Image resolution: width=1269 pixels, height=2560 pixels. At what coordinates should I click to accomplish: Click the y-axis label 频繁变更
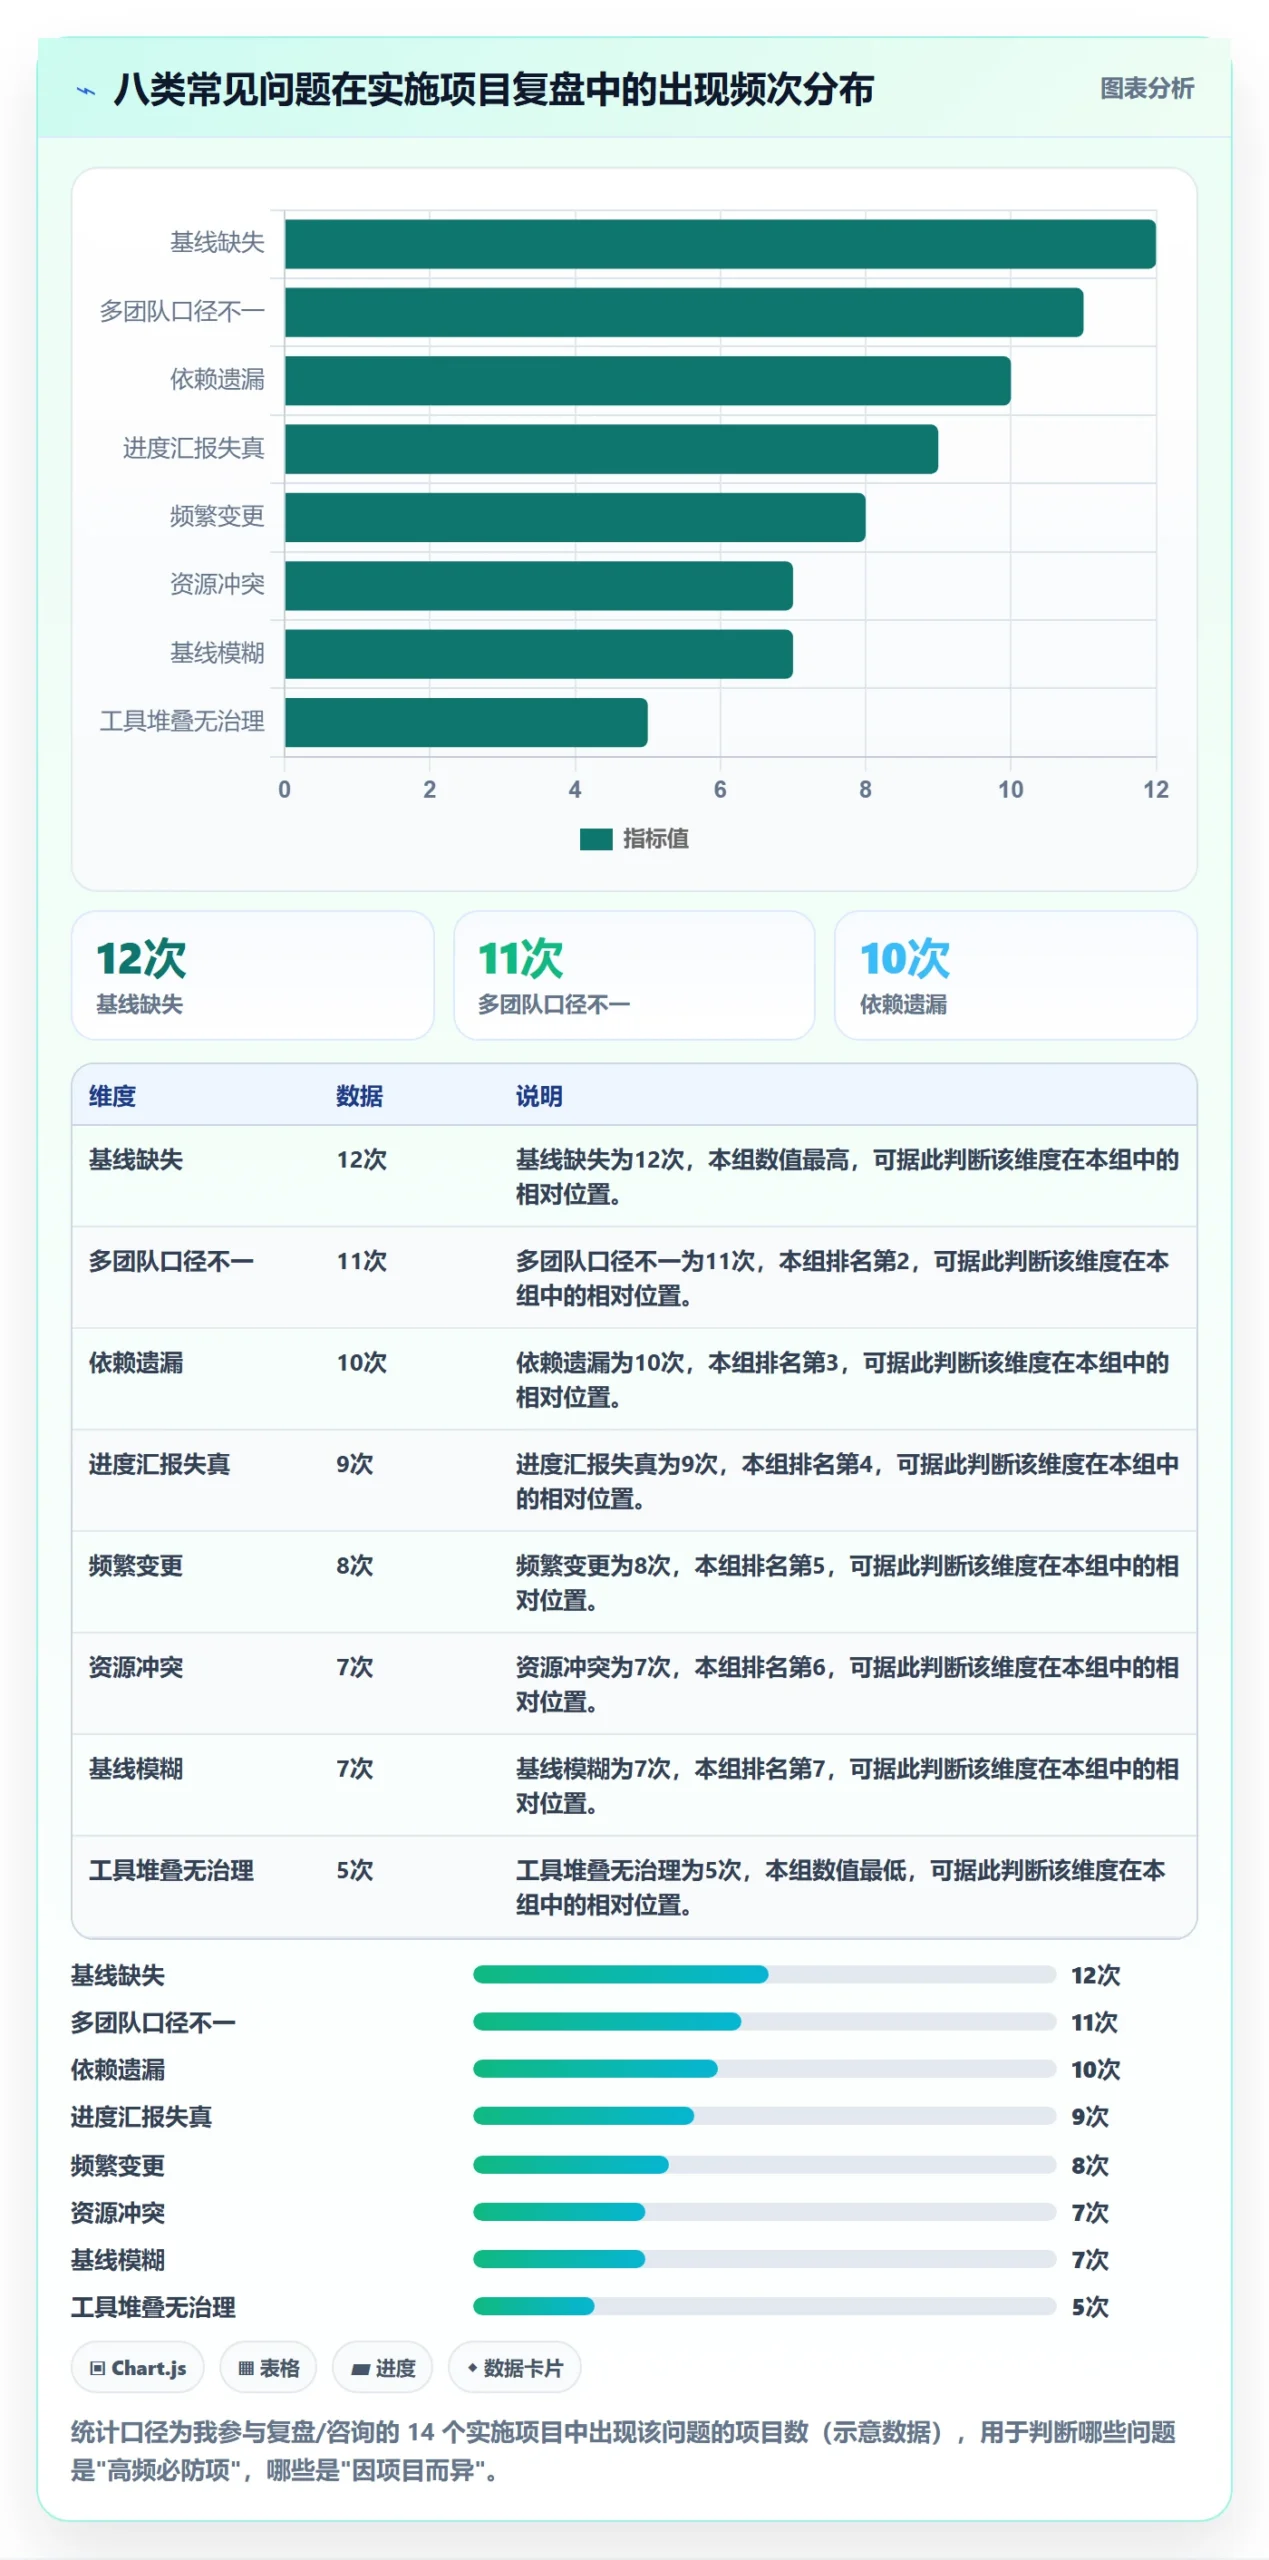coord(217,516)
